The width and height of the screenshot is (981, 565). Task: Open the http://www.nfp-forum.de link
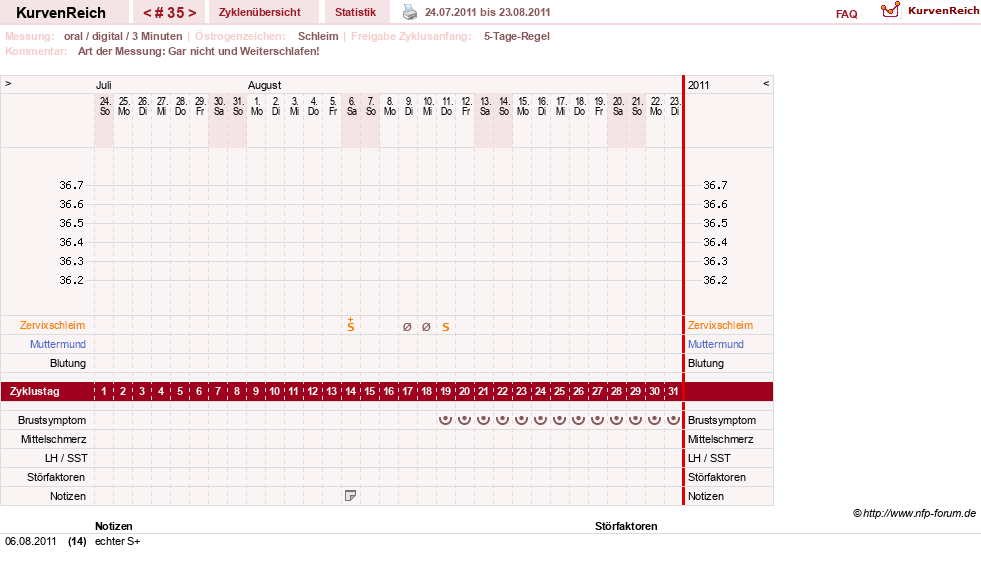tap(919, 513)
